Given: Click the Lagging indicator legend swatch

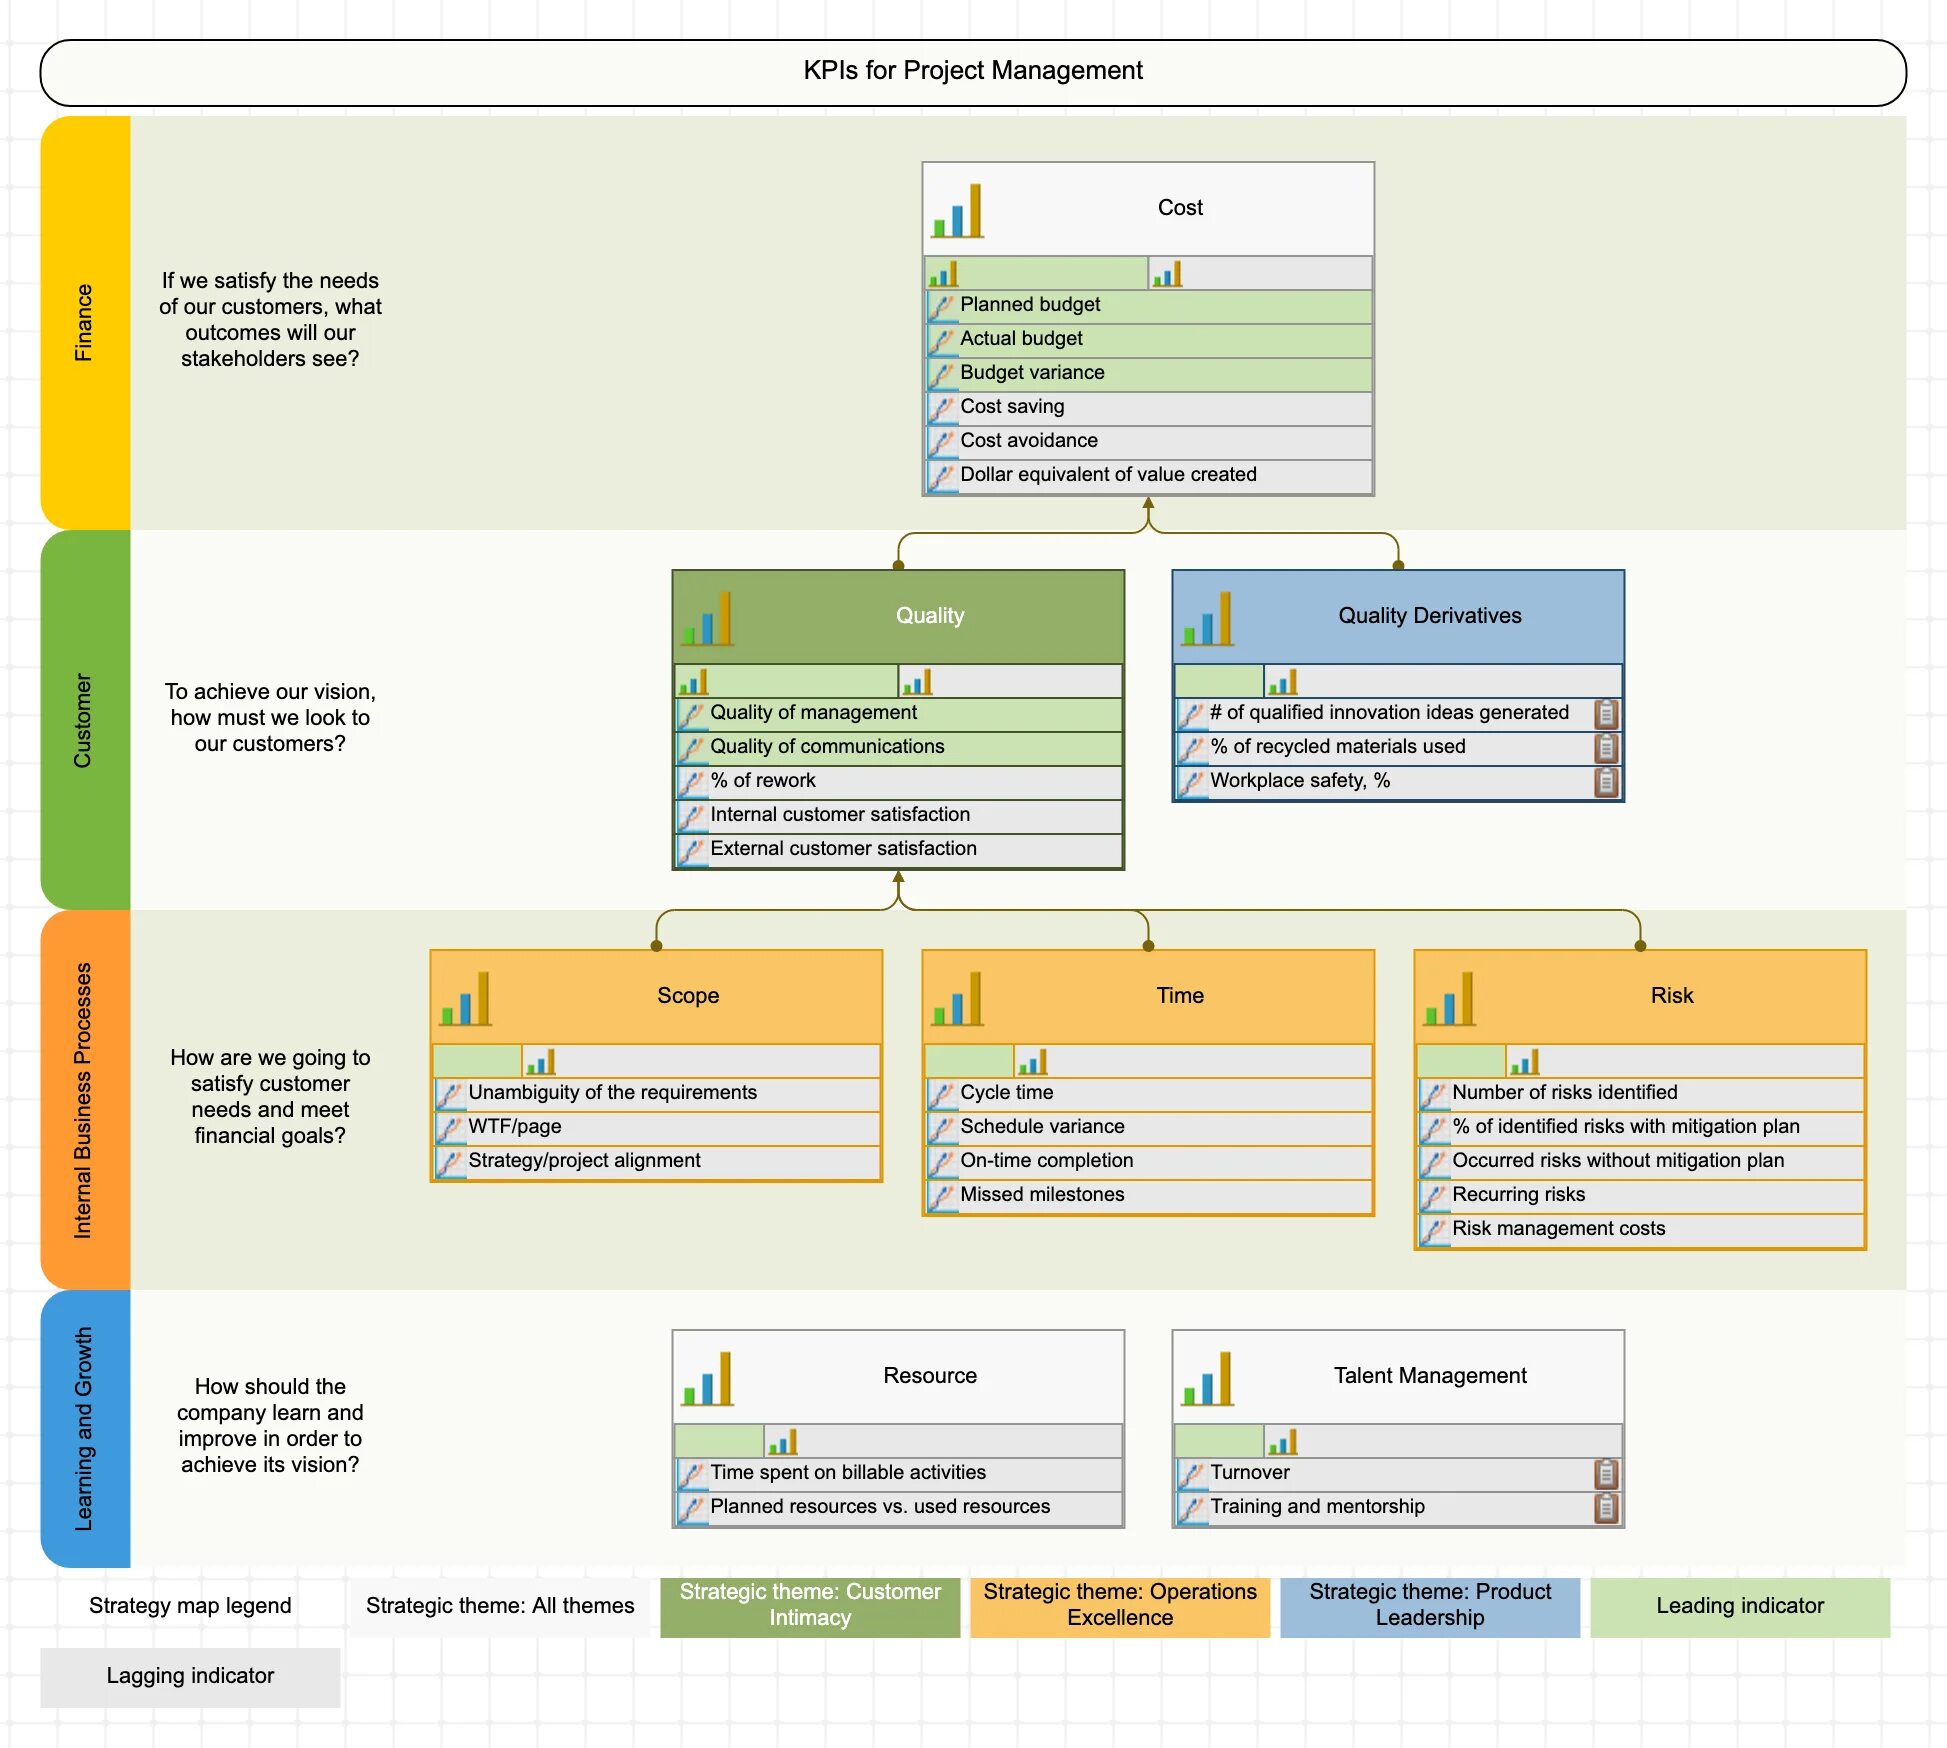Looking at the screenshot, I should pos(190,1677).
